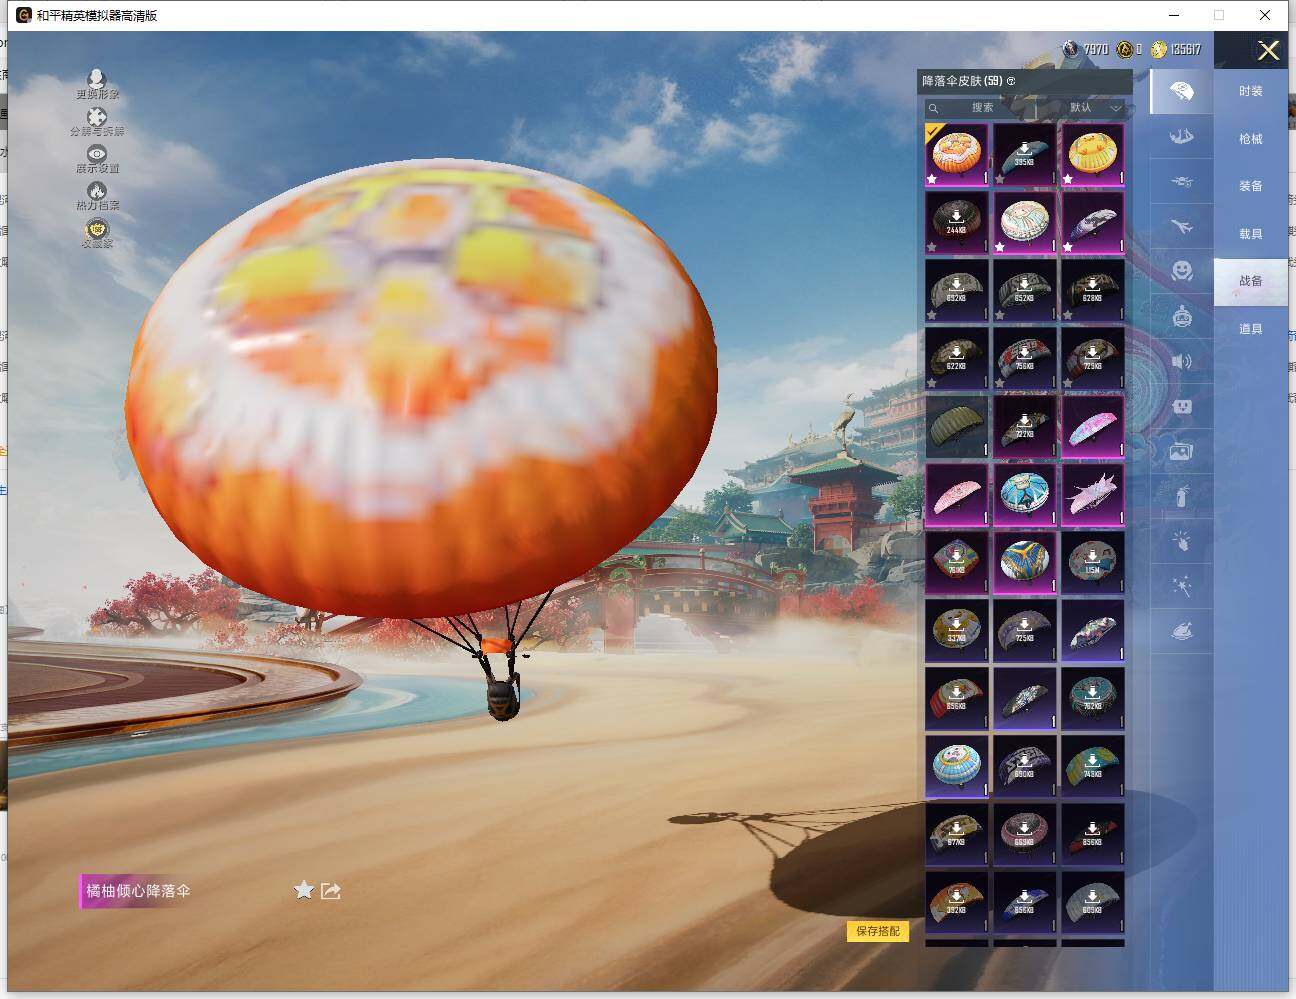Open the 热力档案 flame icon
This screenshot has height=999, width=1296.
tap(96, 190)
